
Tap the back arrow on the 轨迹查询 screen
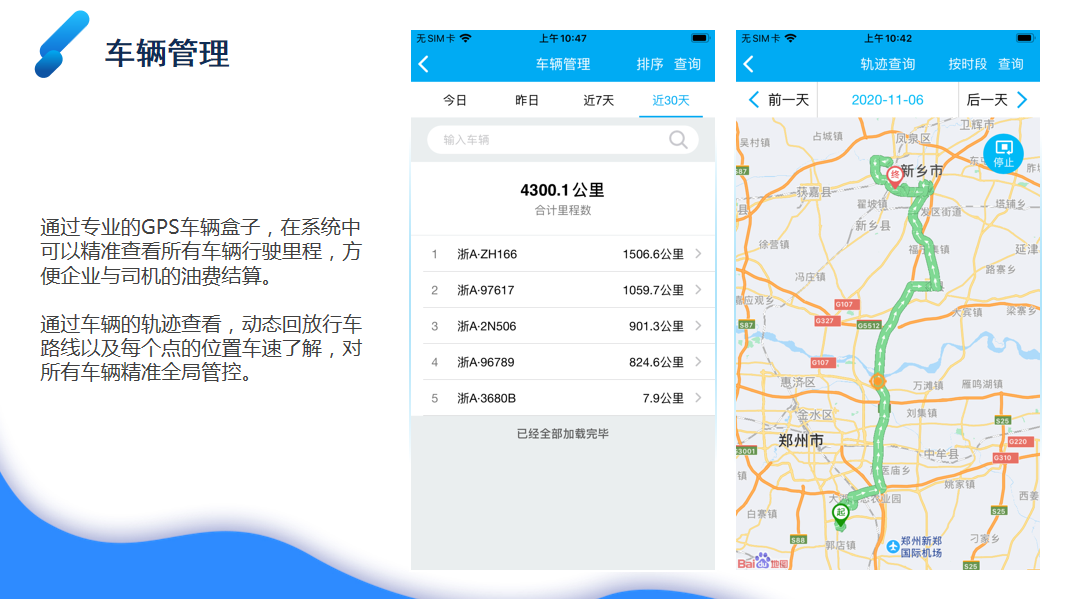(747, 61)
